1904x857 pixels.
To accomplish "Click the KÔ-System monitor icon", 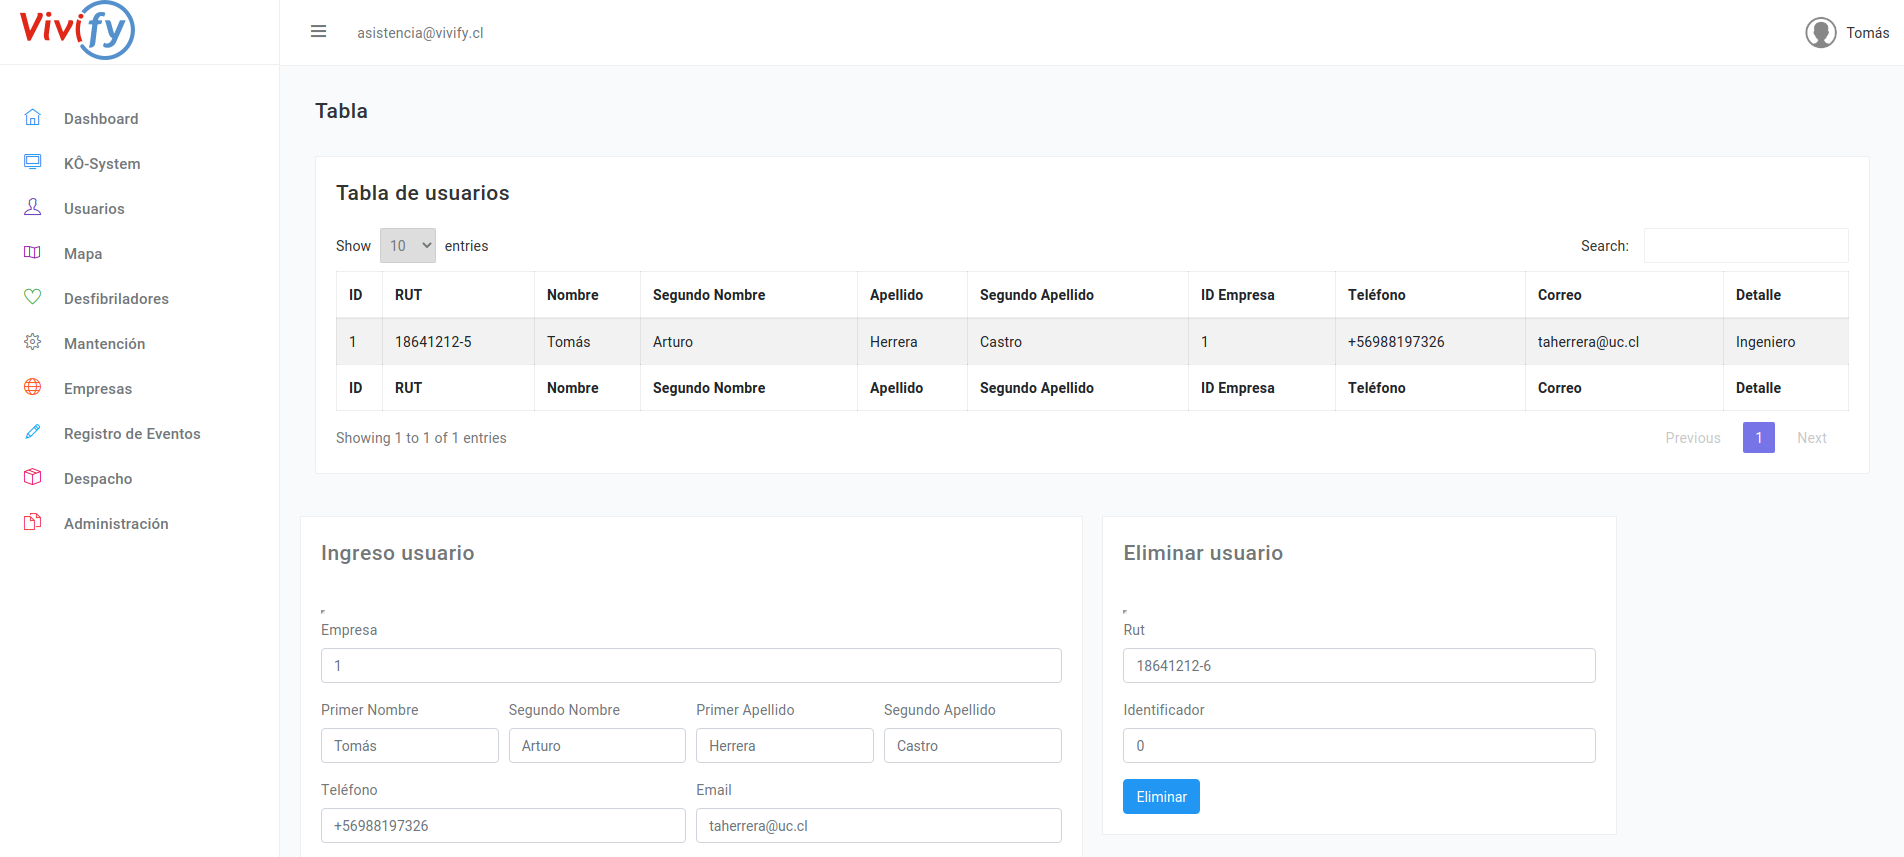I will (33, 162).
